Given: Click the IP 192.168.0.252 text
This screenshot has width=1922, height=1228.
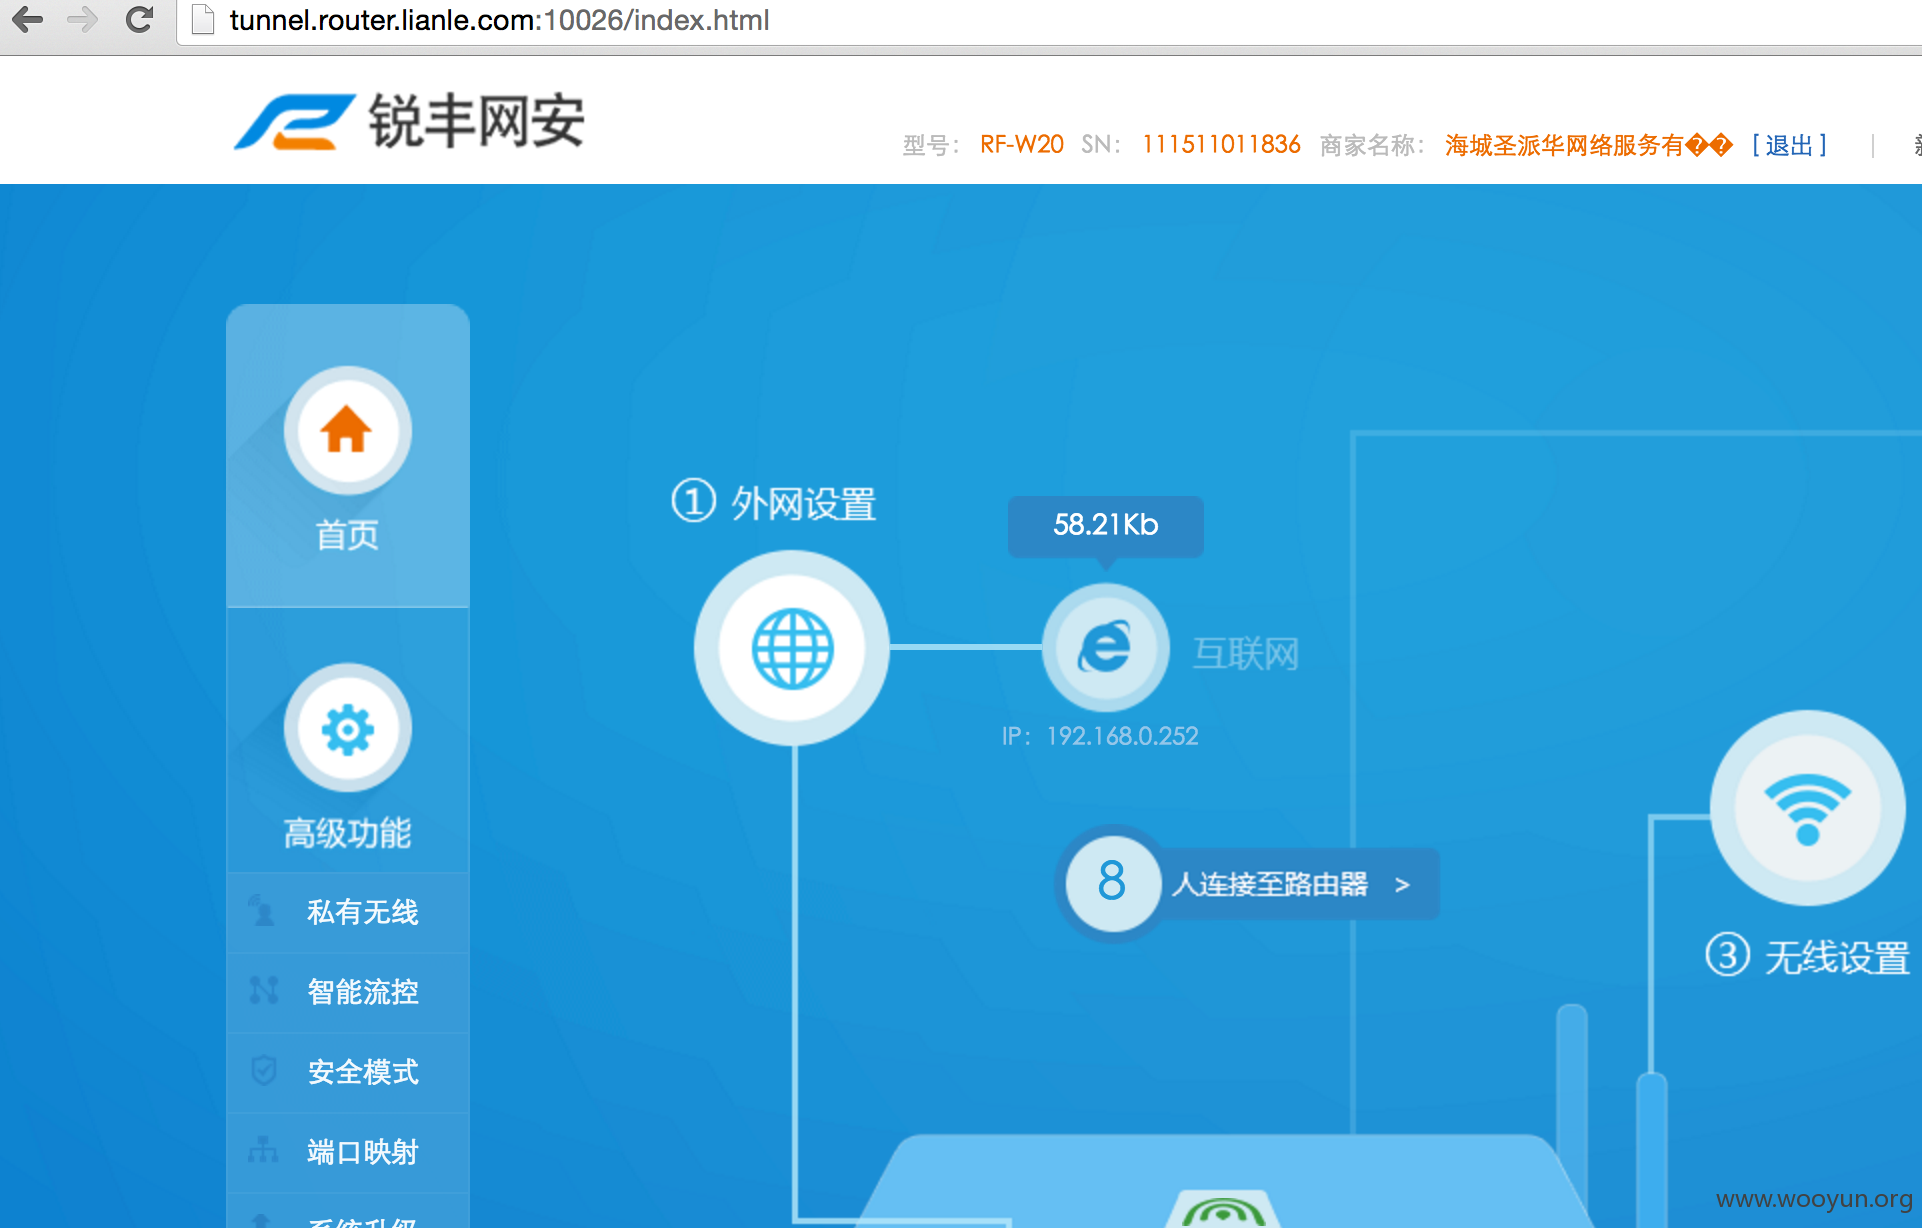Looking at the screenshot, I should (1100, 736).
